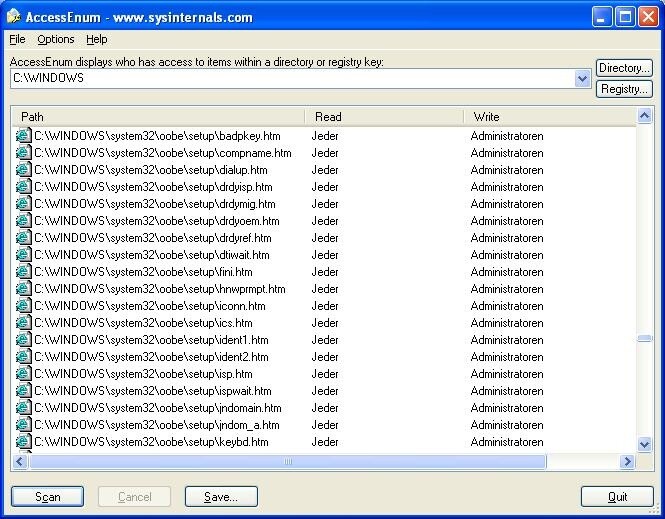Sort by the Write column header
This screenshot has height=519, width=665.
pos(550,117)
